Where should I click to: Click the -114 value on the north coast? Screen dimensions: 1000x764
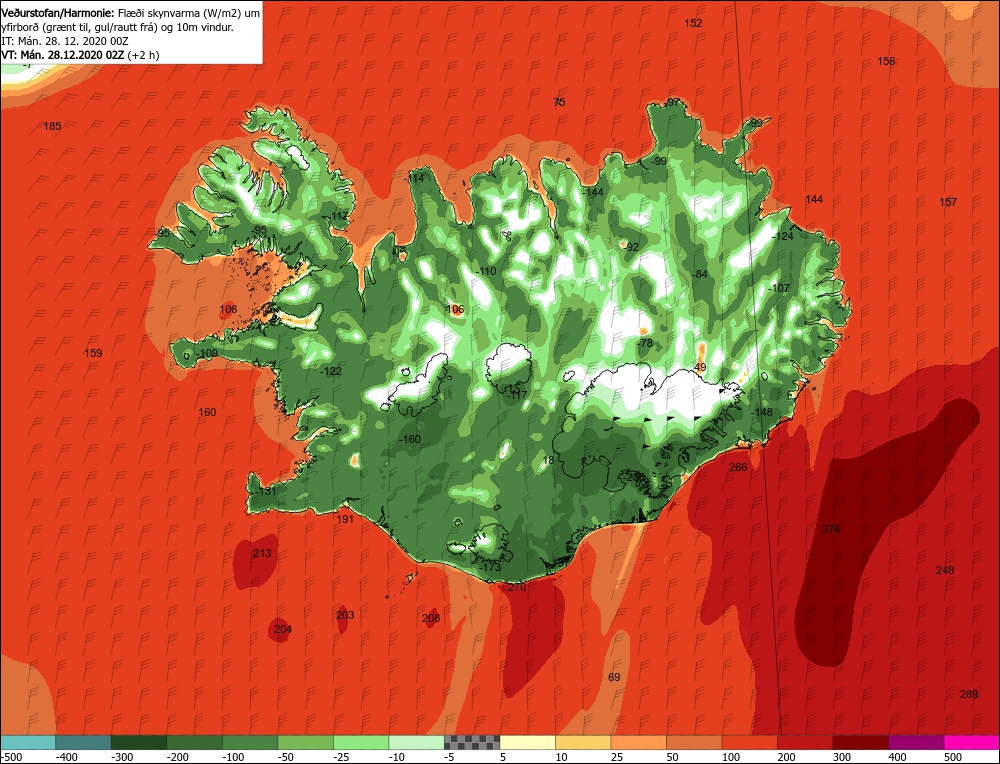[414, 178]
